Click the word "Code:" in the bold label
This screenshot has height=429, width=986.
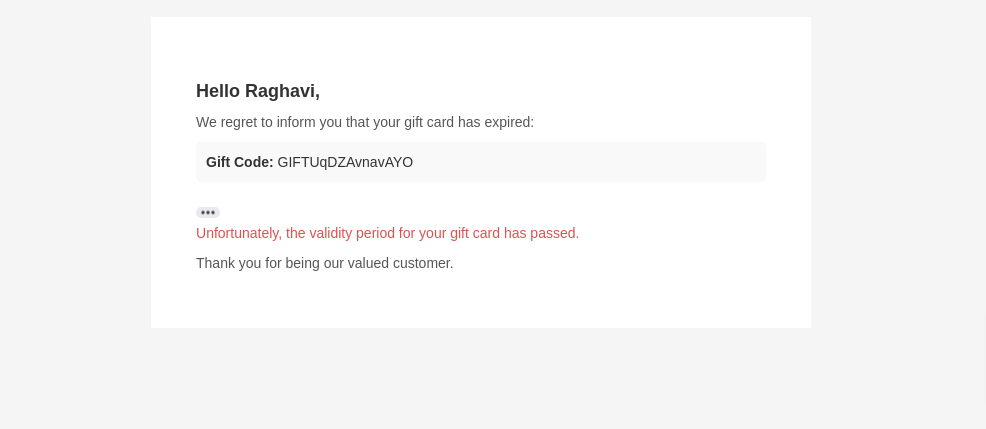[254, 162]
